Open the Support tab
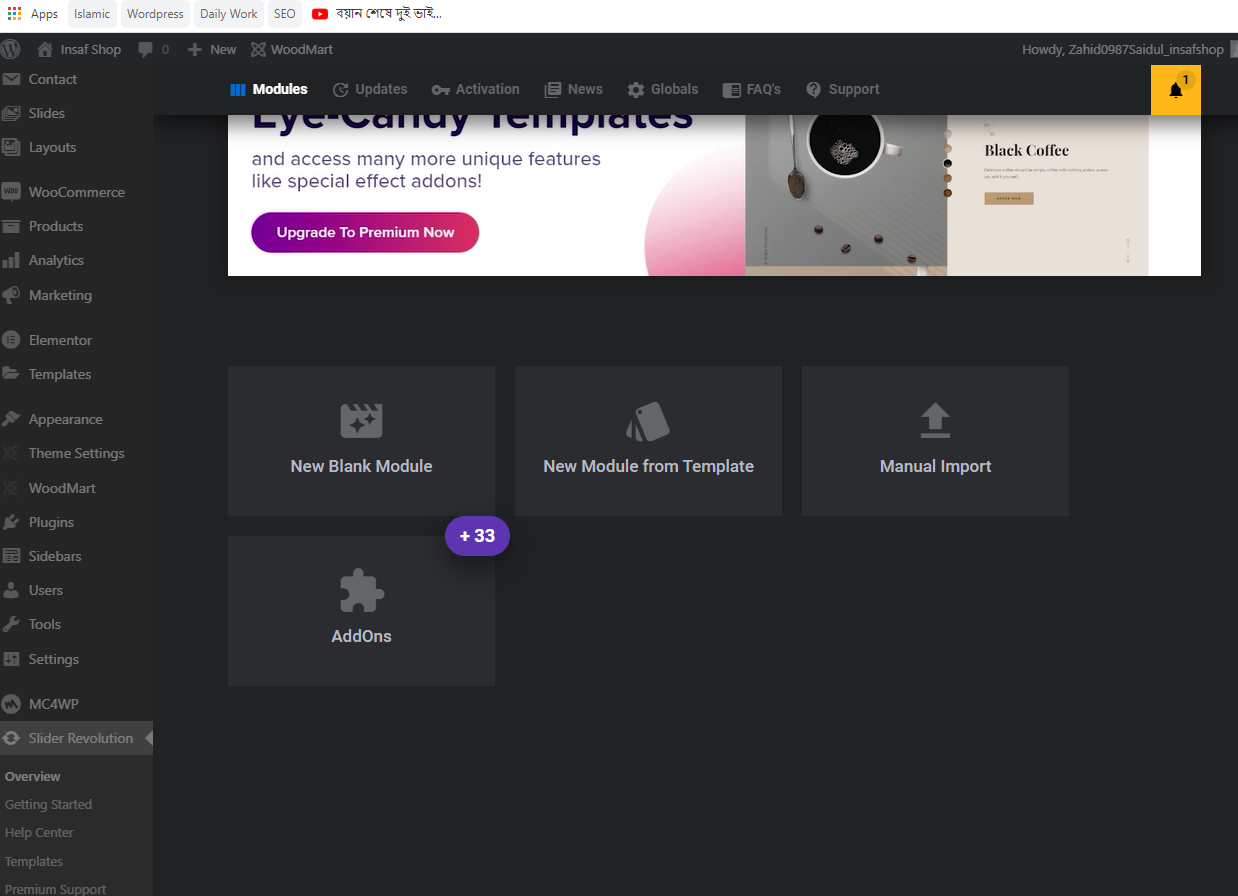This screenshot has width=1238, height=896. pos(843,89)
